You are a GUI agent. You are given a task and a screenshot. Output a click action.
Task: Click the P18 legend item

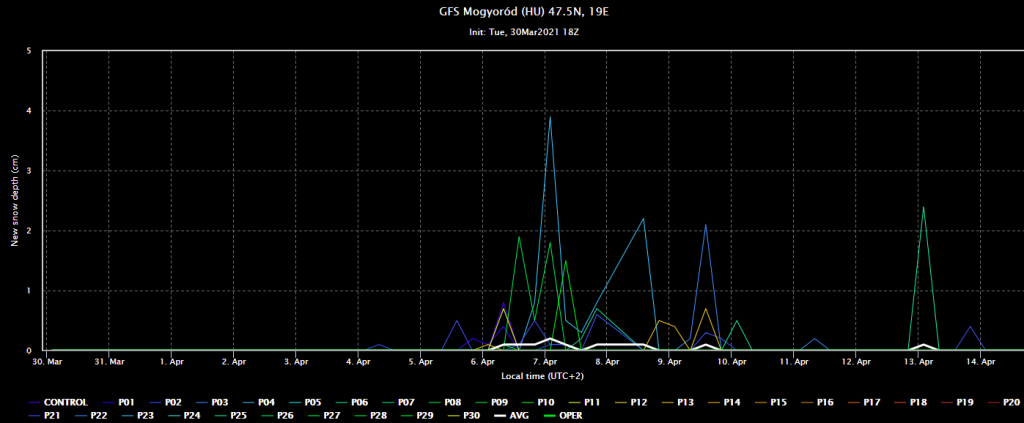(917, 402)
